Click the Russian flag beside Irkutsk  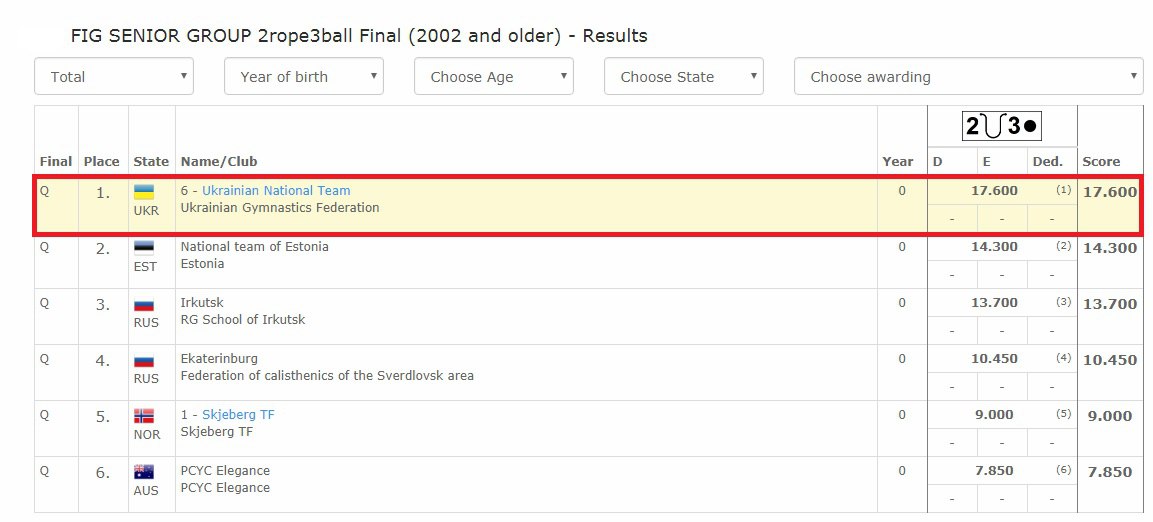click(x=144, y=304)
